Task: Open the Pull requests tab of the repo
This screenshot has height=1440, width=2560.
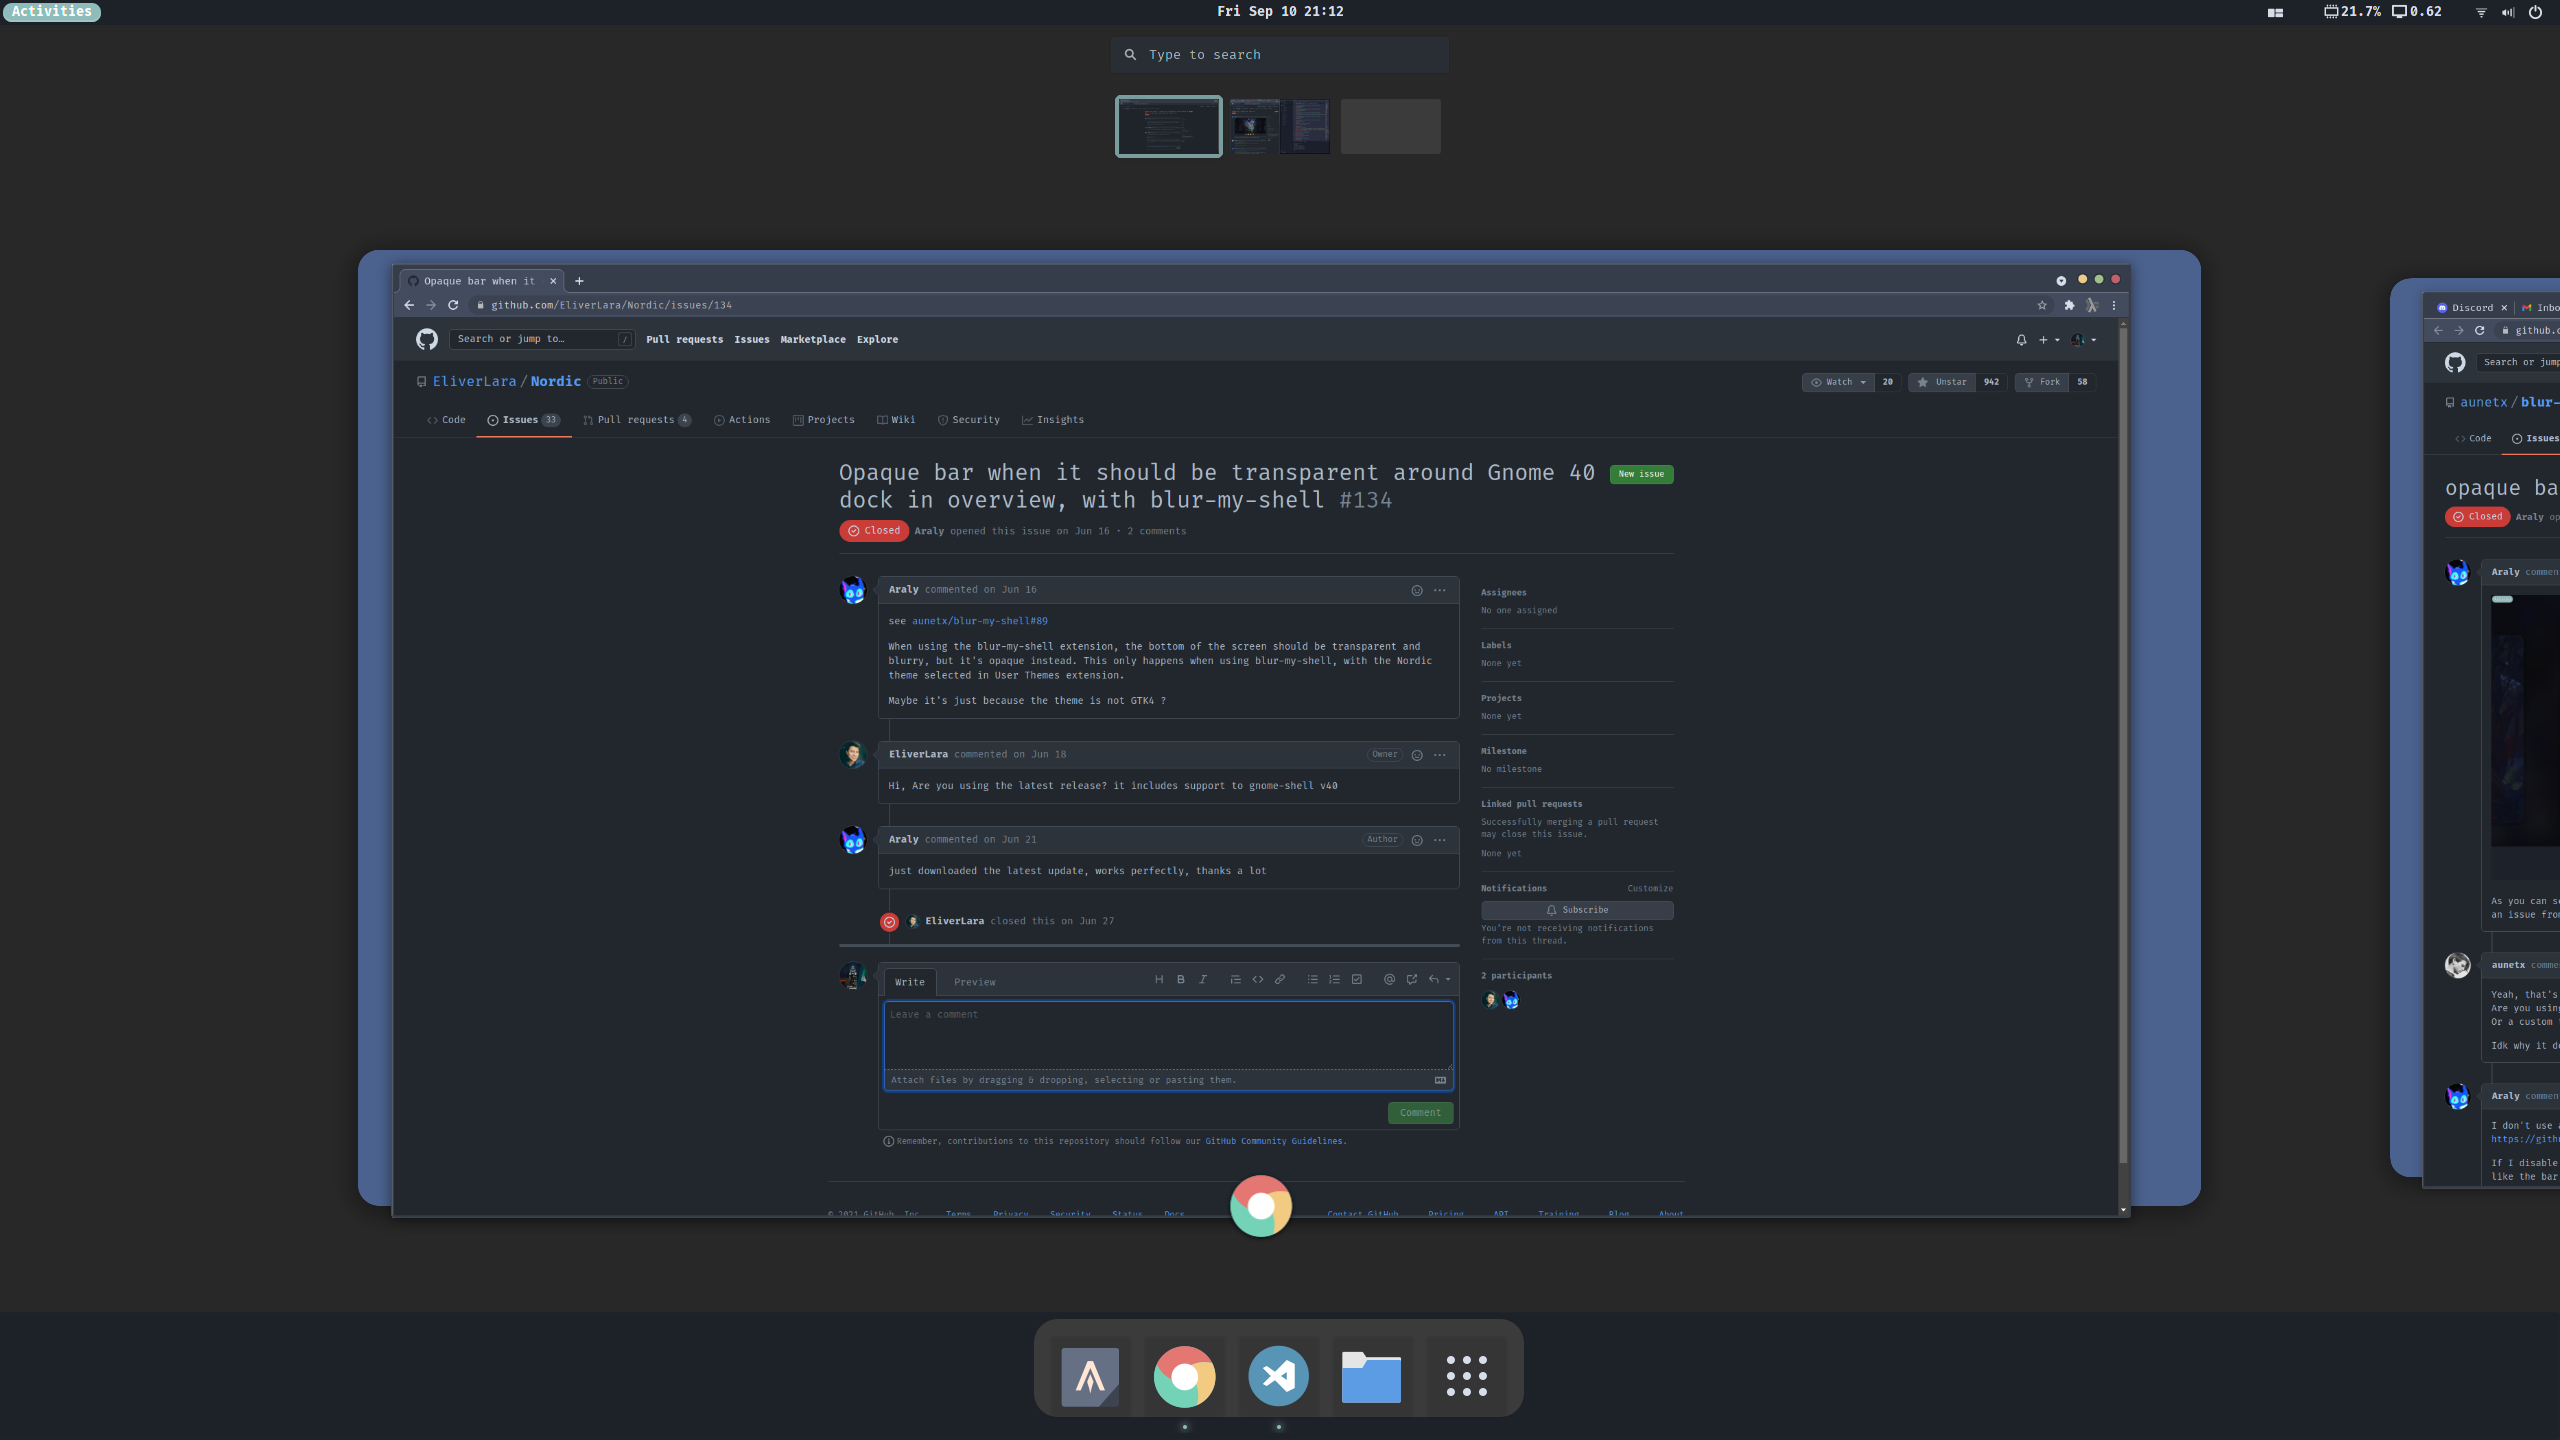Action: point(637,420)
